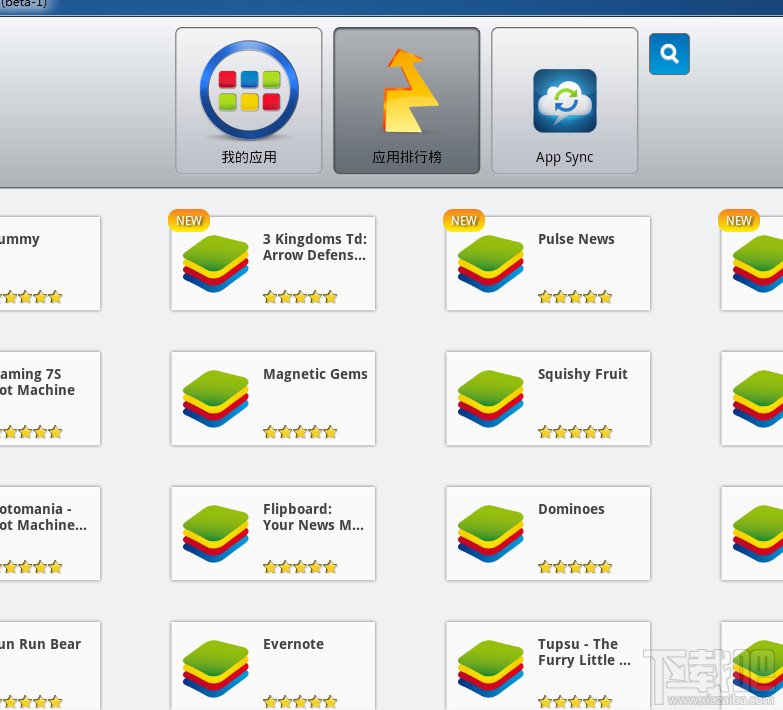The height and width of the screenshot is (710, 783).
Task: Open 3 Kingdoms Td app icon
Action: (215, 263)
